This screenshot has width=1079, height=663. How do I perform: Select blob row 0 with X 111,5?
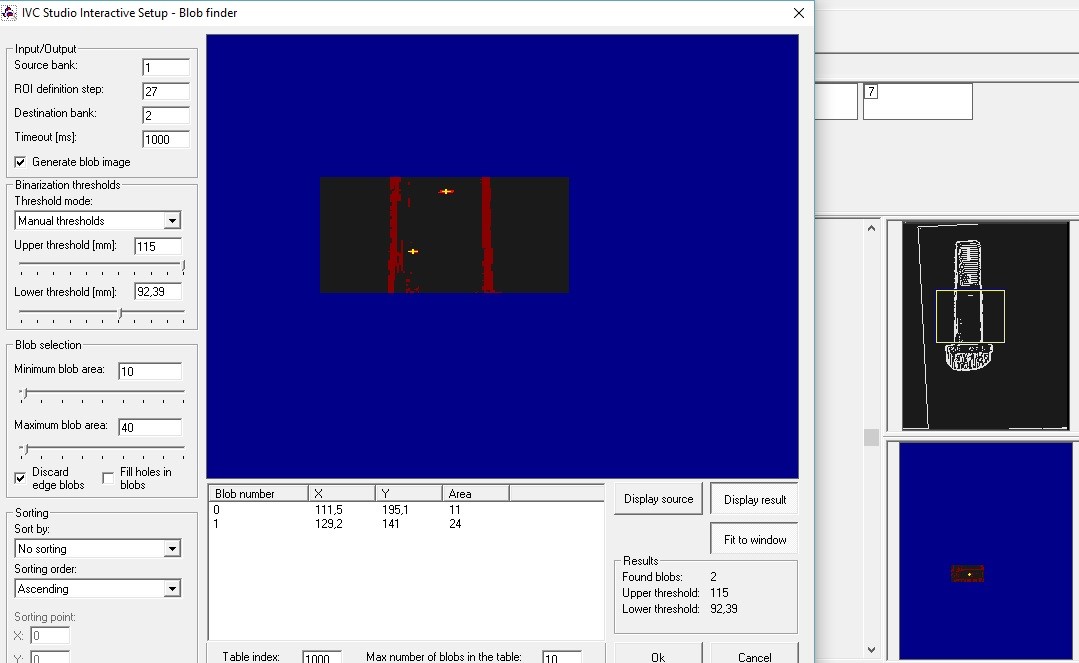pyautogui.click(x=406, y=510)
